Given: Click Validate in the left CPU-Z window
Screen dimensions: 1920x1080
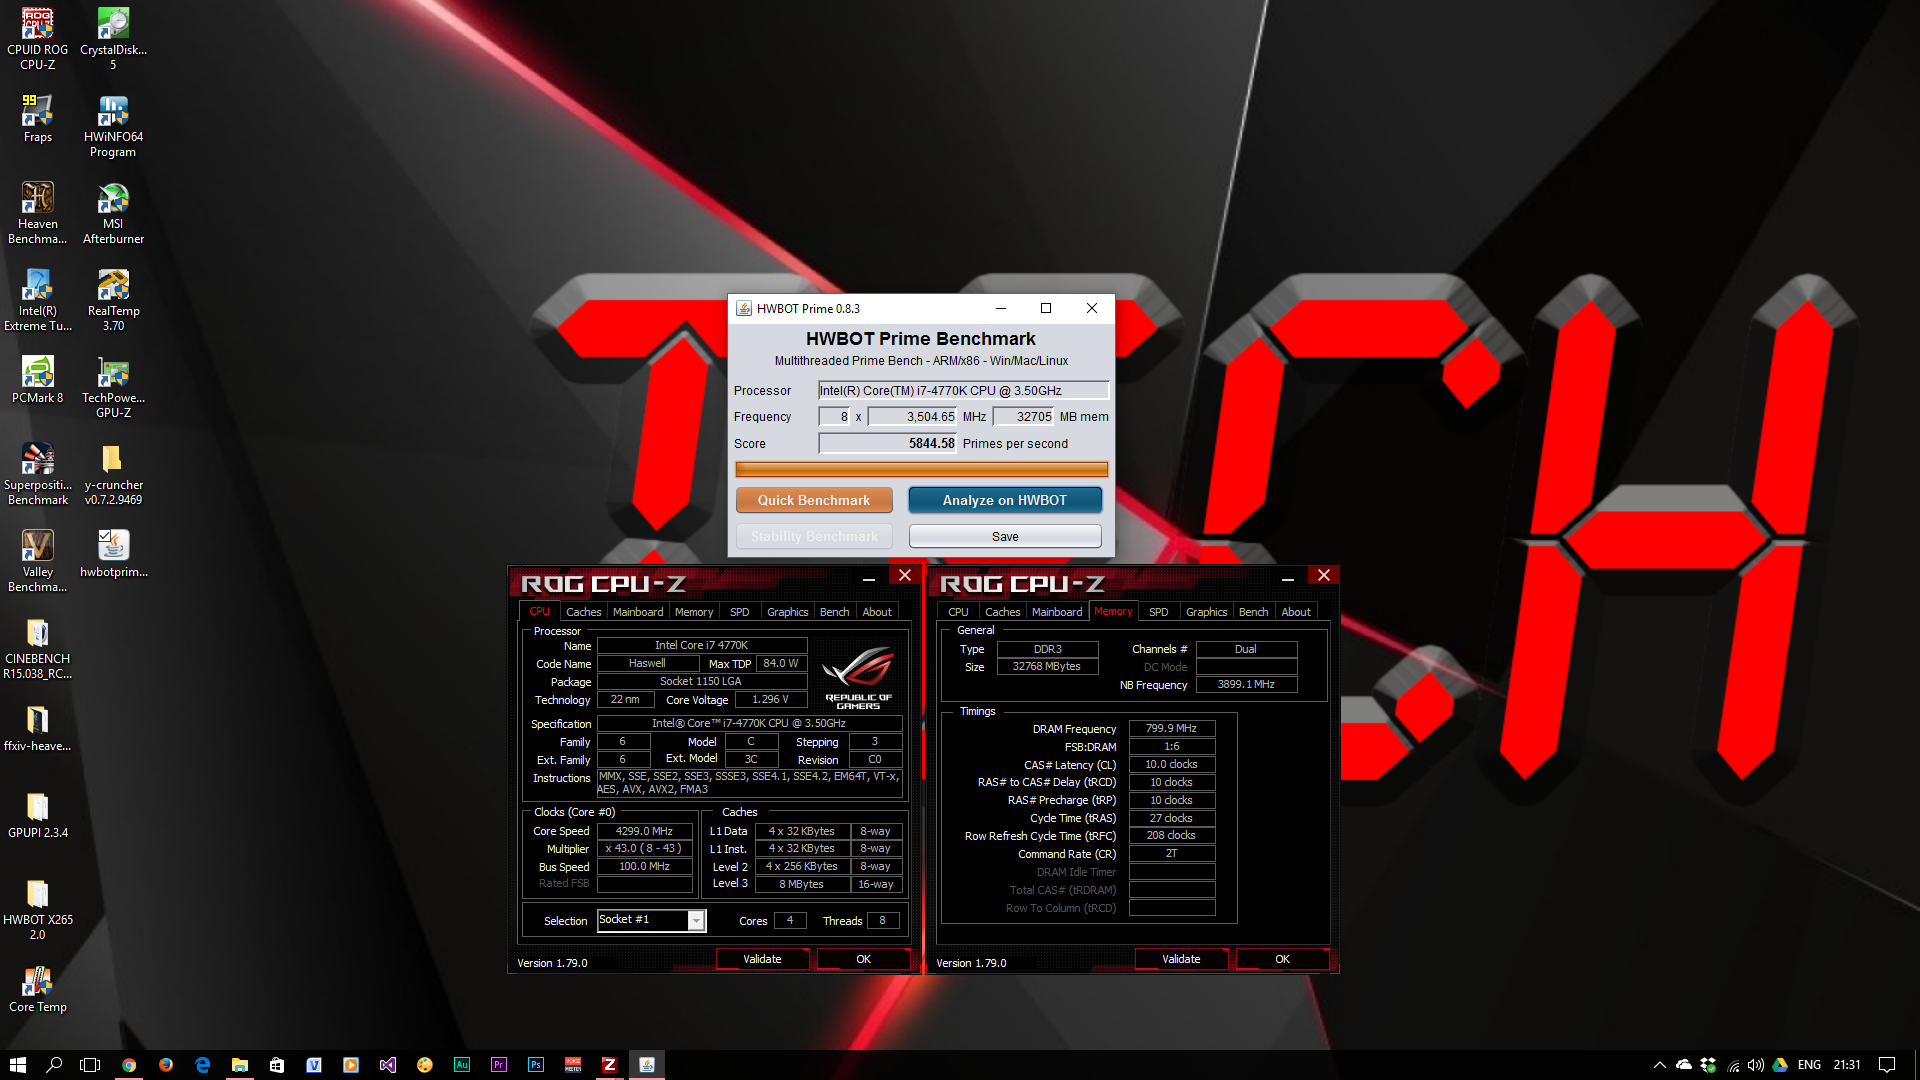Looking at the screenshot, I should [x=762, y=959].
